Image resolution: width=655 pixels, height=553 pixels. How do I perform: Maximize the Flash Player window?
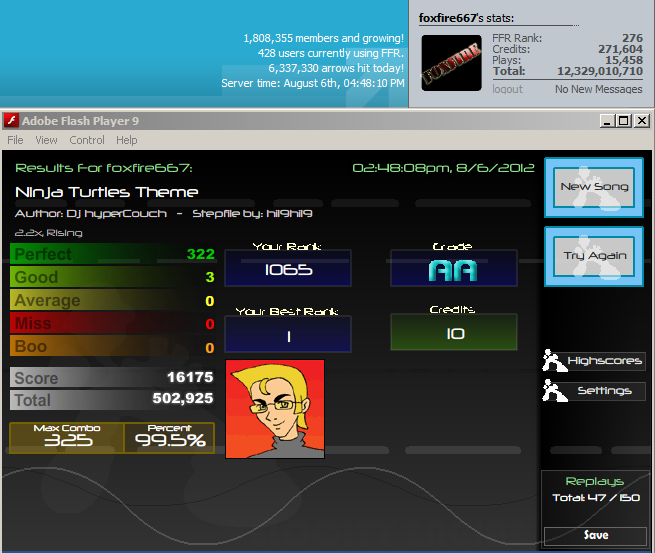click(x=624, y=121)
